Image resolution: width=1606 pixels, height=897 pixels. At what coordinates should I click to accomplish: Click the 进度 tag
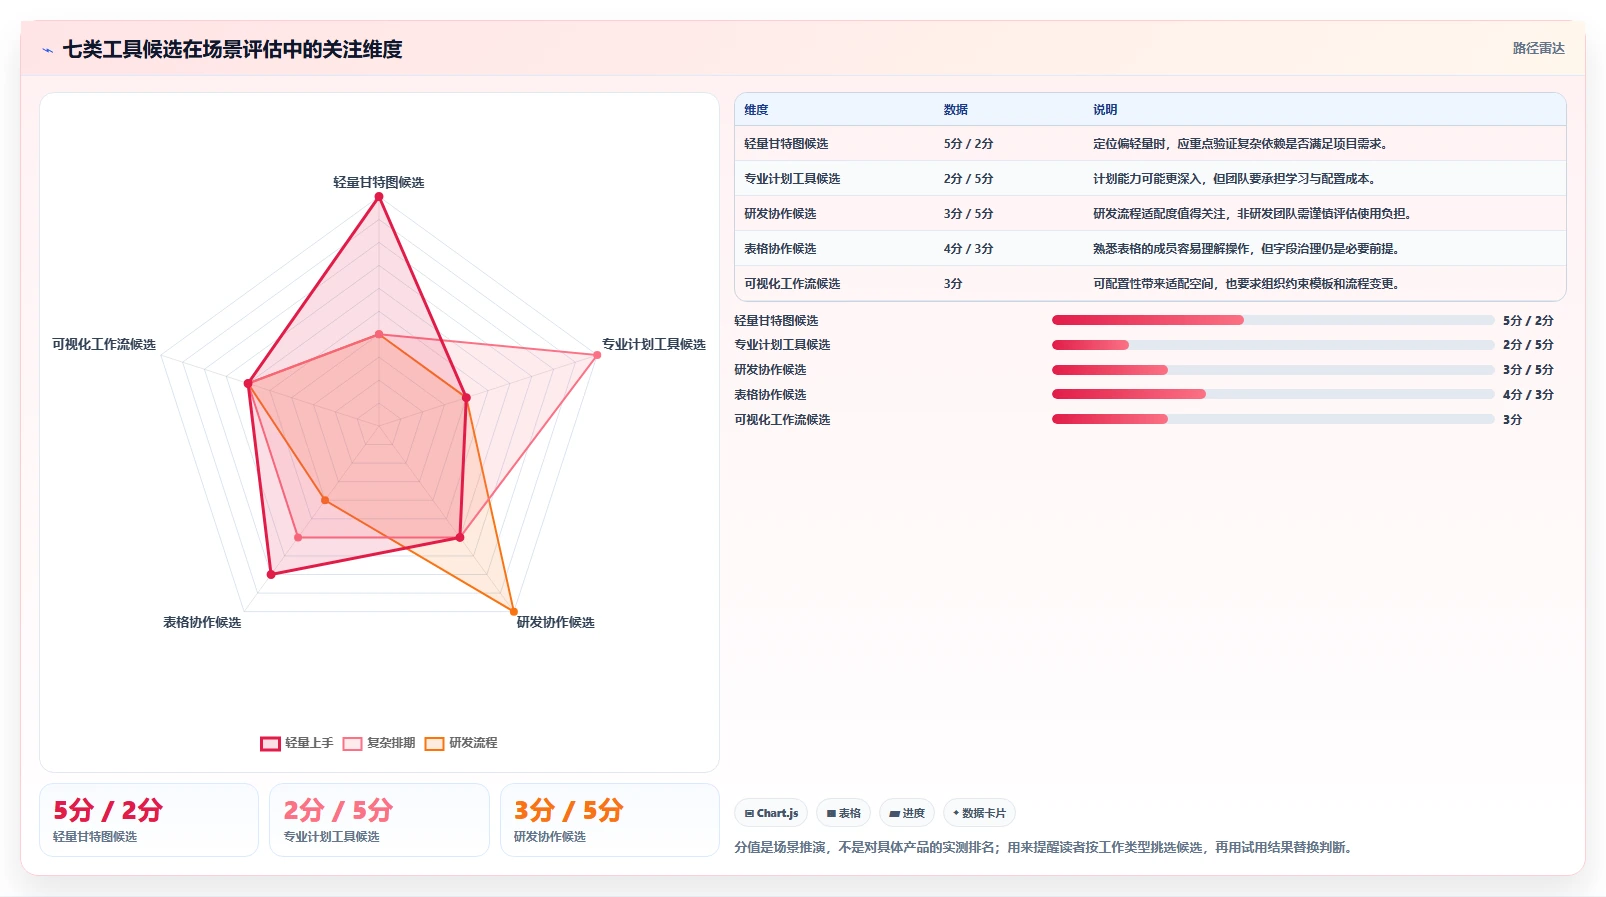[x=907, y=813]
